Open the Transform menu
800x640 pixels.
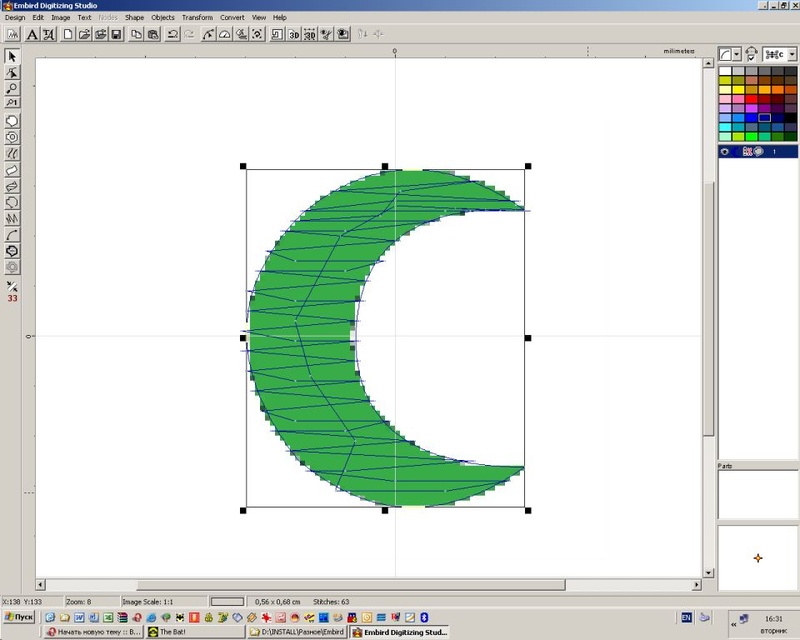pyautogui.click(x=197, y=18)
